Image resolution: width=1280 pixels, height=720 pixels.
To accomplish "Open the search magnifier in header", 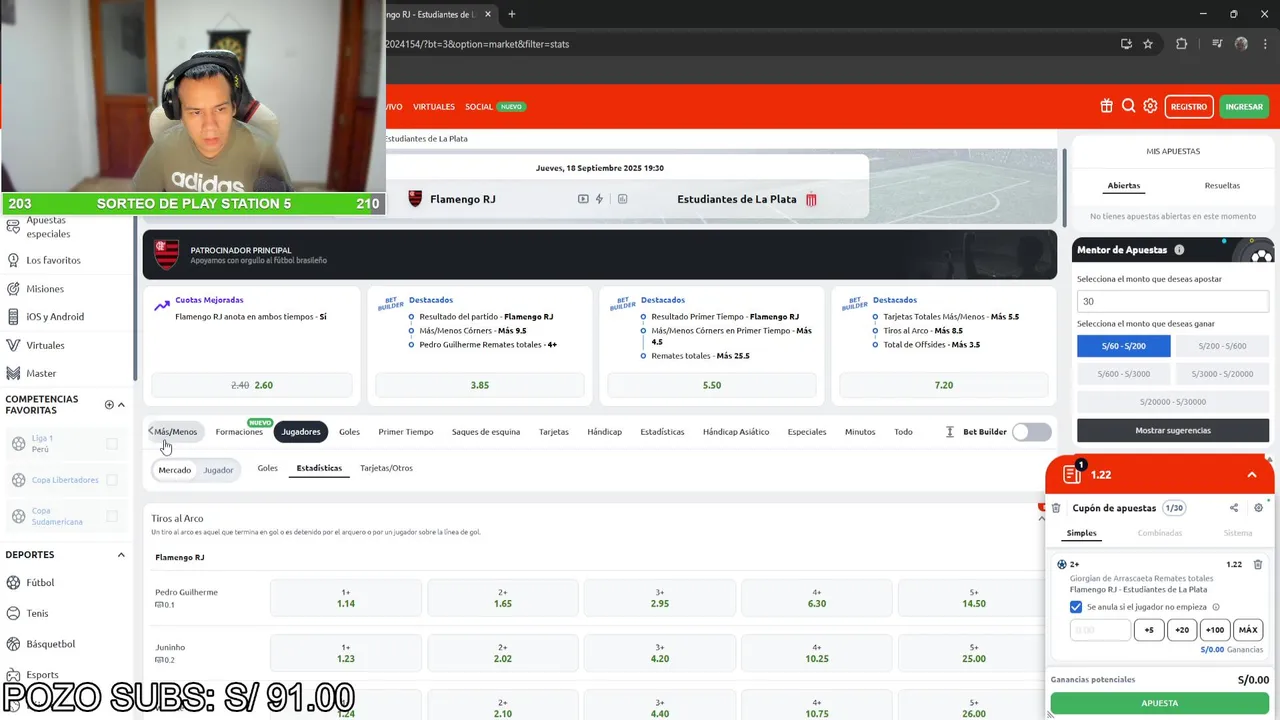I will click(1128, 106).
